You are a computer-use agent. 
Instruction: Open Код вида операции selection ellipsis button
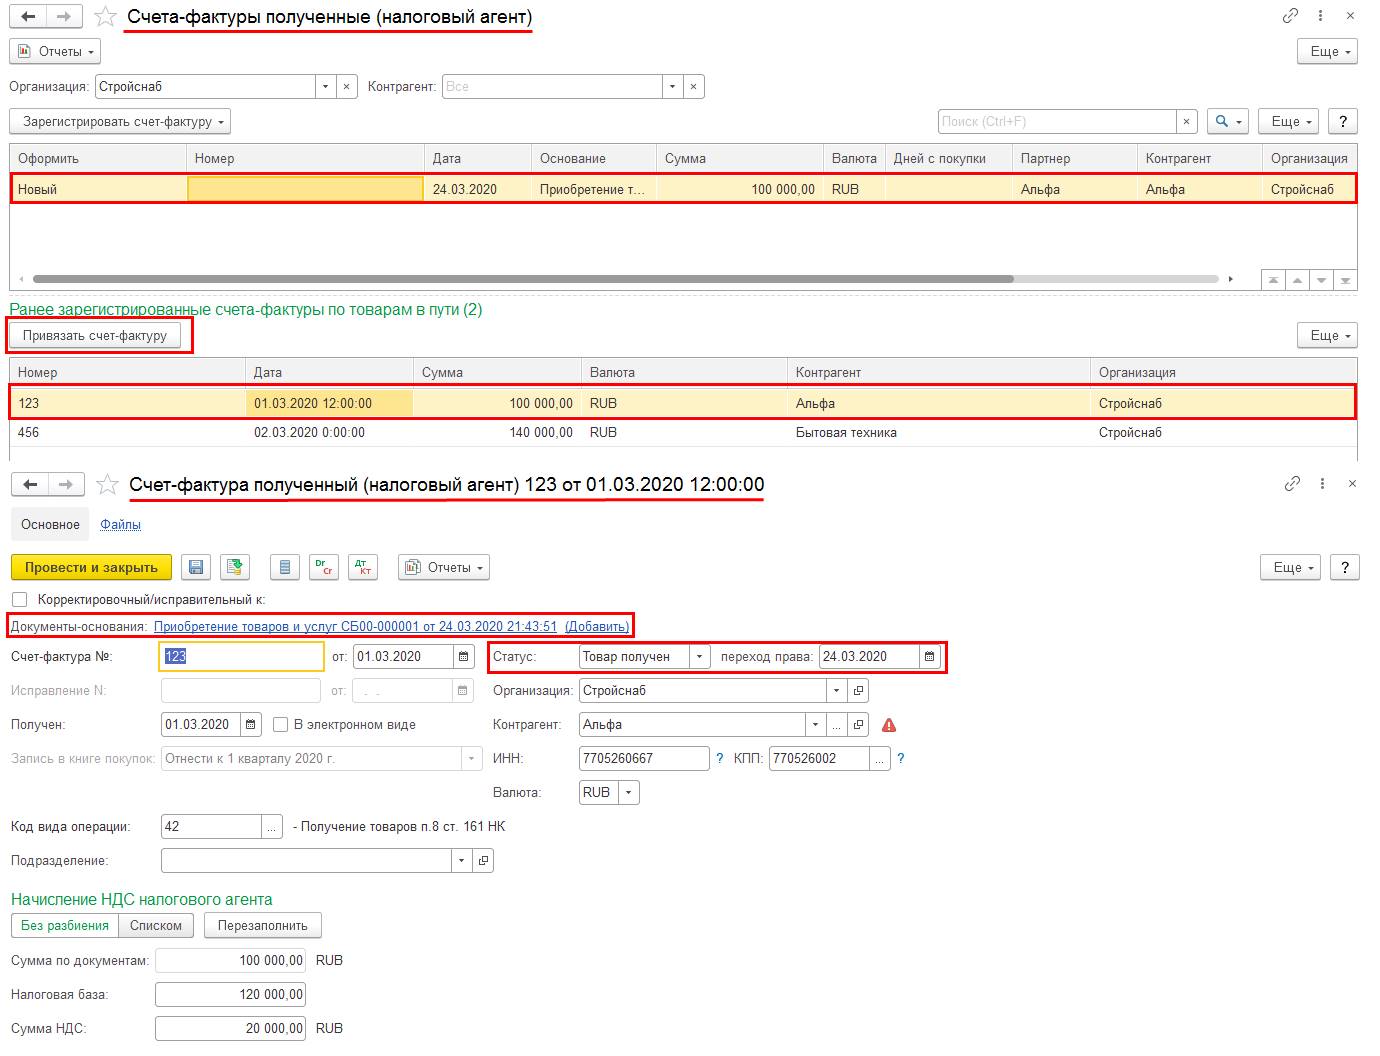(271, 827)
